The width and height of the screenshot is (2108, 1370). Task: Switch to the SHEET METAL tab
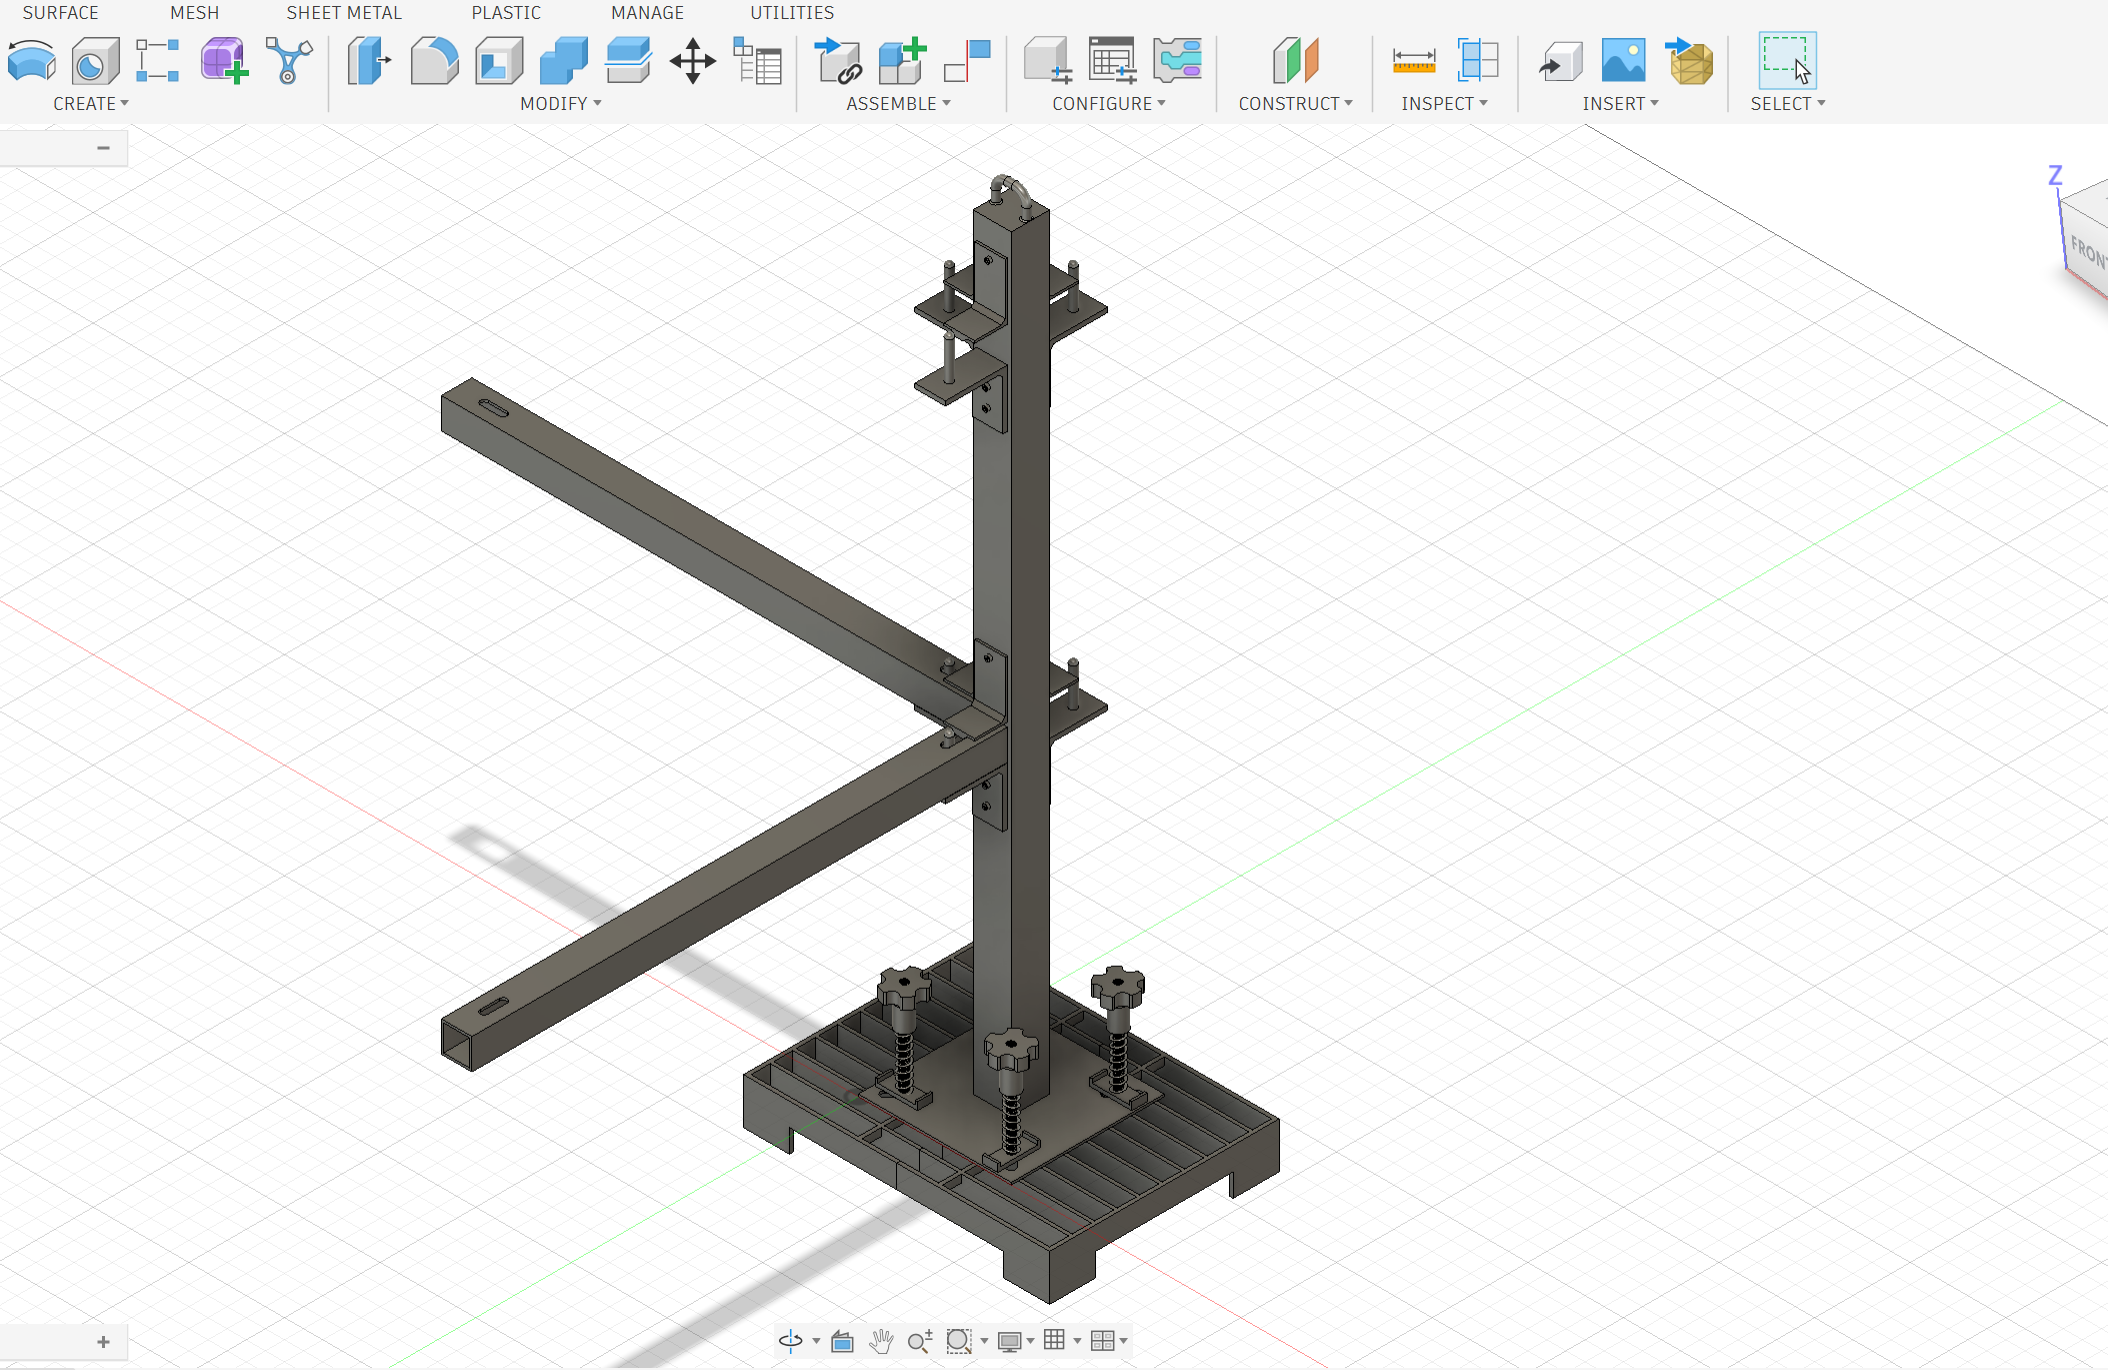coord(344,13)
